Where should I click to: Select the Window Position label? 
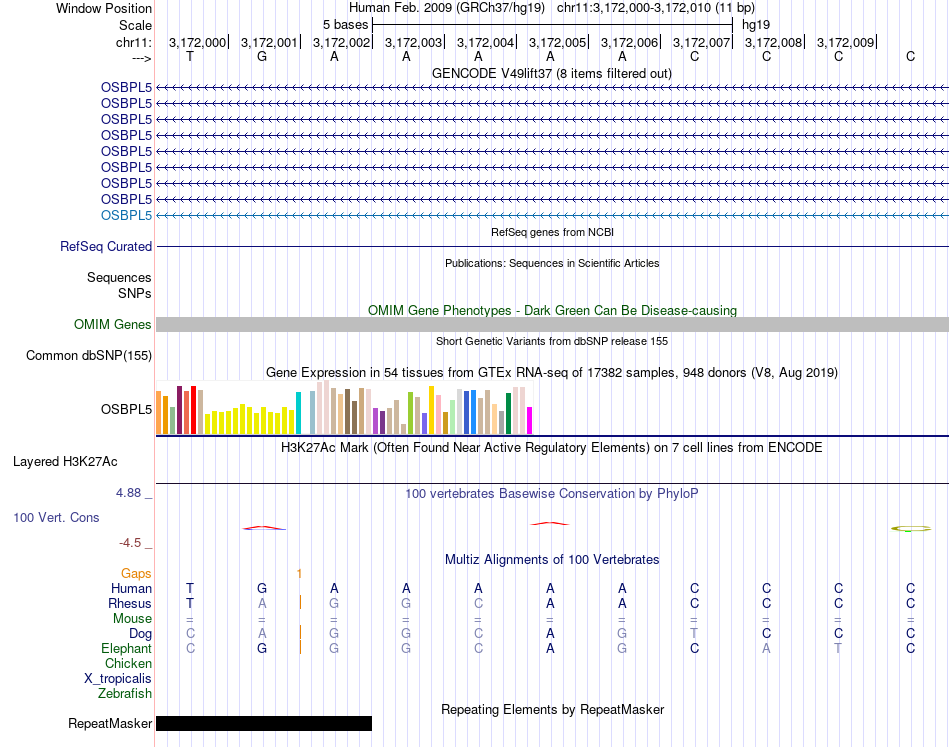click(104, 8)
